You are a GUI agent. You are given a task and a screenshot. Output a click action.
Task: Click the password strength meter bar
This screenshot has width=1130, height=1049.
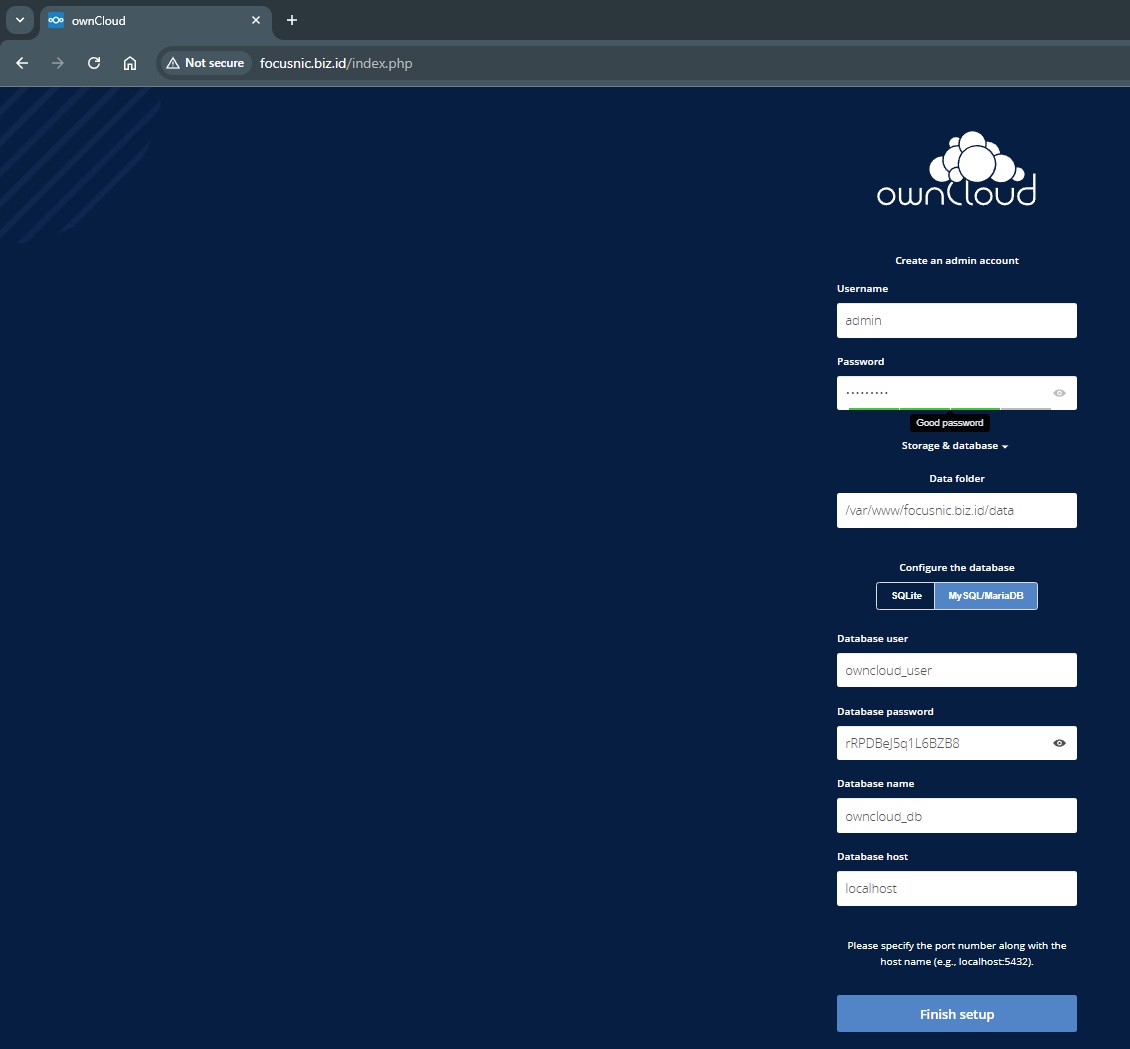[949, 408]
